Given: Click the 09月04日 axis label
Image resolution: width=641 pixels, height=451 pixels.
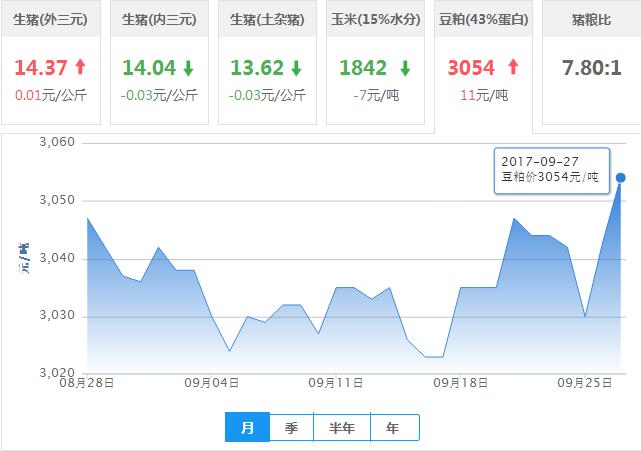Looking at the screenshot, I should tap(211, 383).
